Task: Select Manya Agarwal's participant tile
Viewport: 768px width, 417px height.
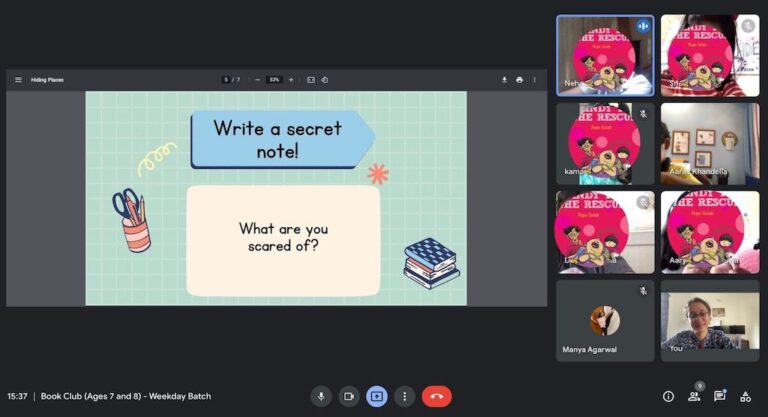Action: pos(605,321)
